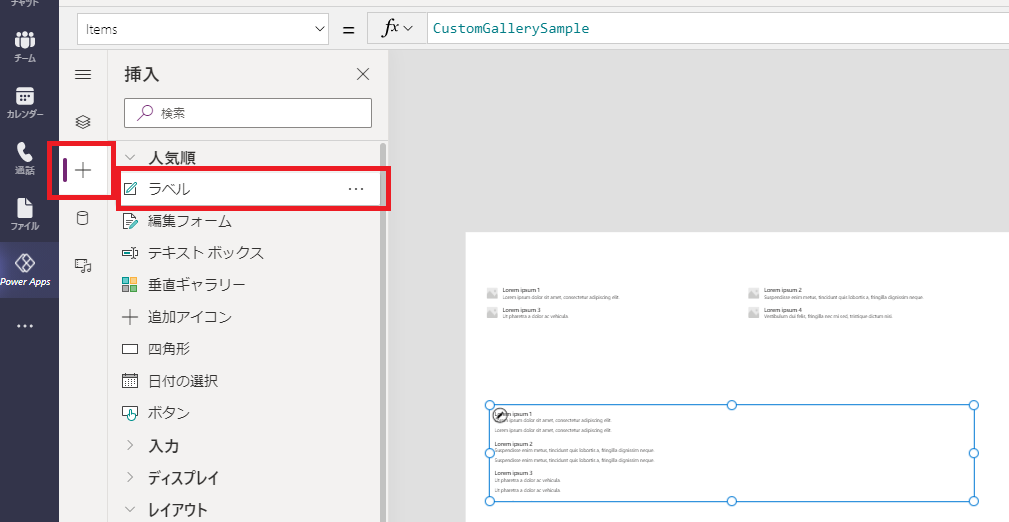Select Lorem ipsum 3 row in selected gallery
The image size is (1009, 522).
tap(528, 481)
